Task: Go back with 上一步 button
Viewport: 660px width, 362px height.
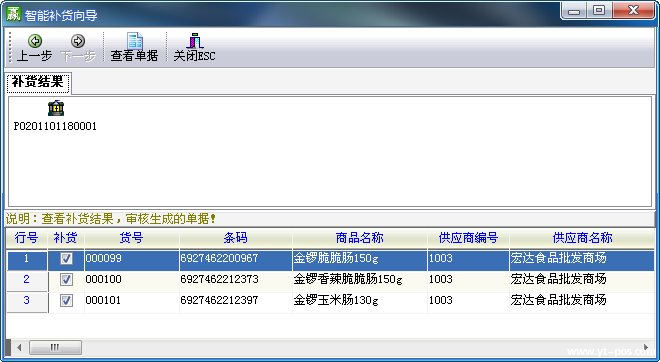Action: pos(34,48)
